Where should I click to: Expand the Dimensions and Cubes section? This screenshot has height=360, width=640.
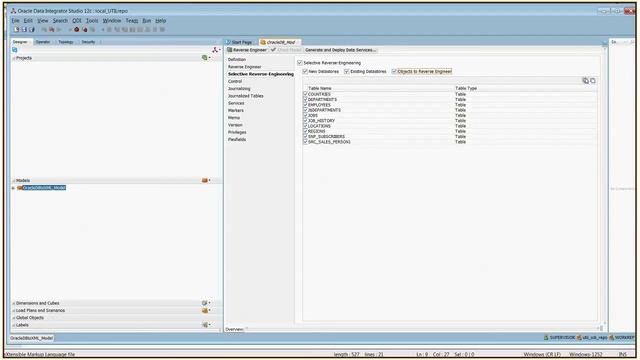click(13, 304)
